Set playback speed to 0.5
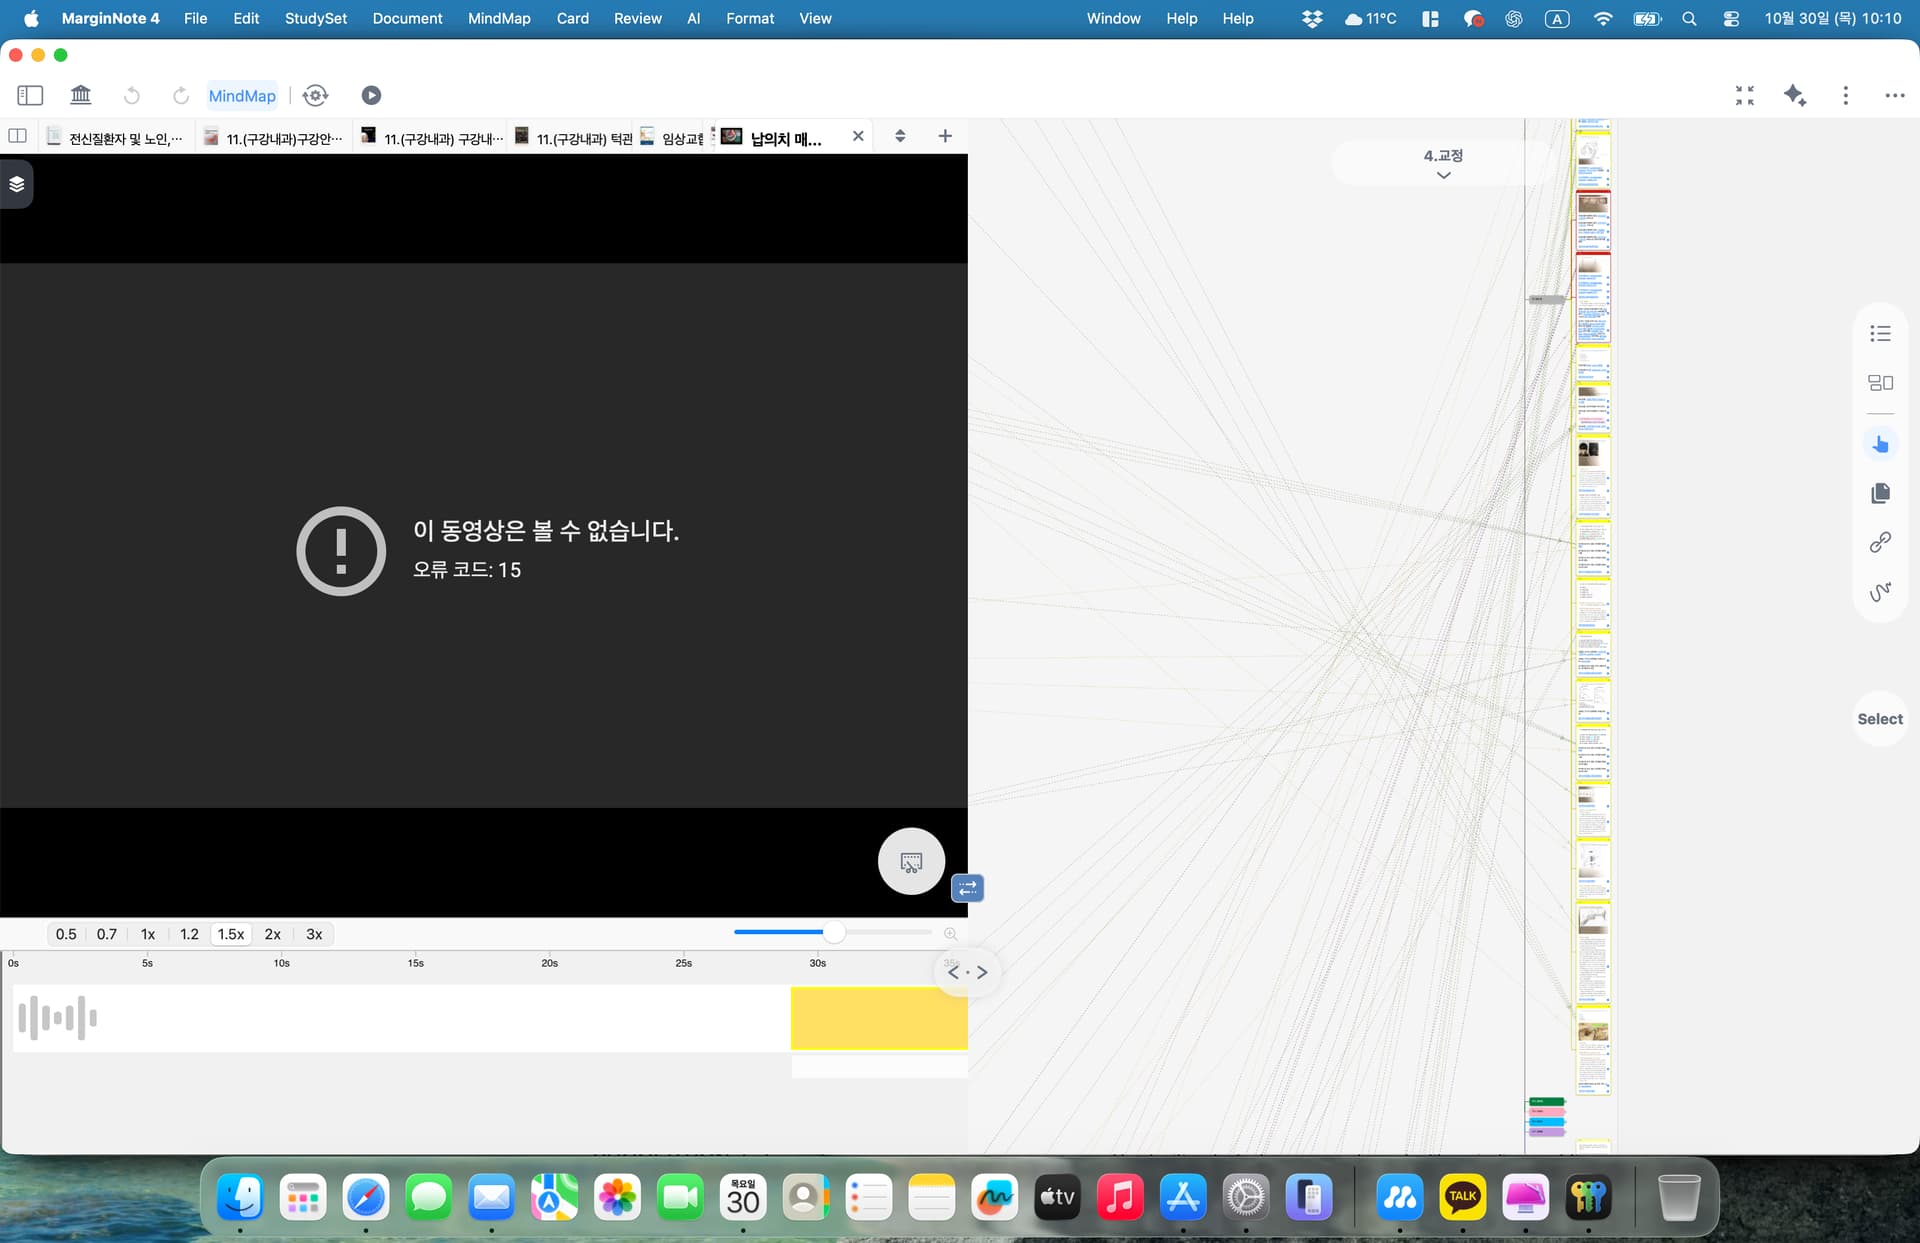This screenshot has height=1243, width=1920. (x=66, y=934)
